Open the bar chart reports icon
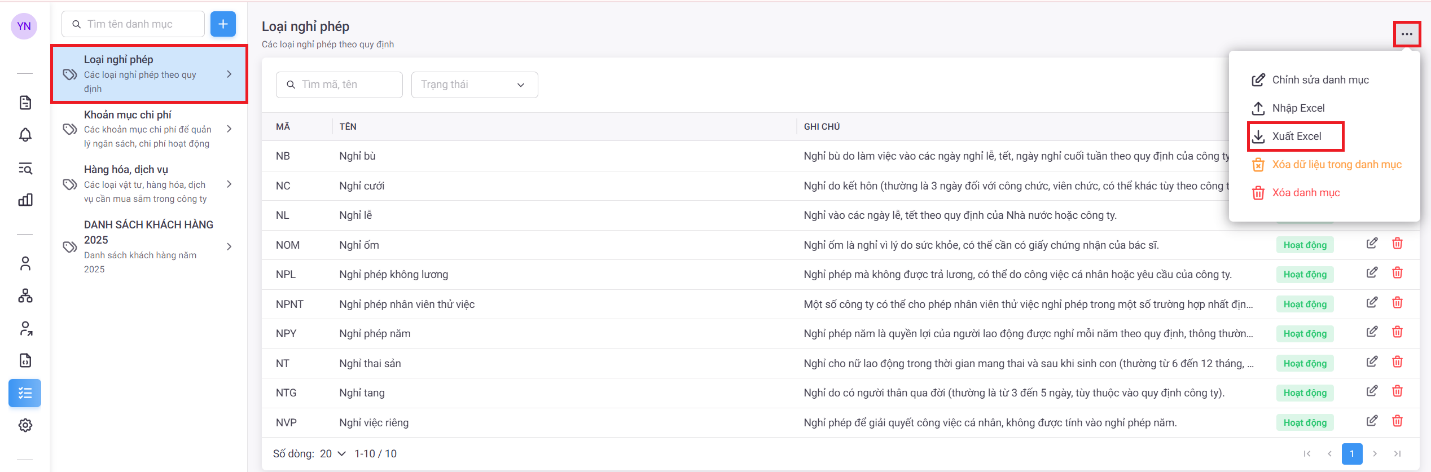The height and width of the screenshot is (472, 1431). point(25,199)
